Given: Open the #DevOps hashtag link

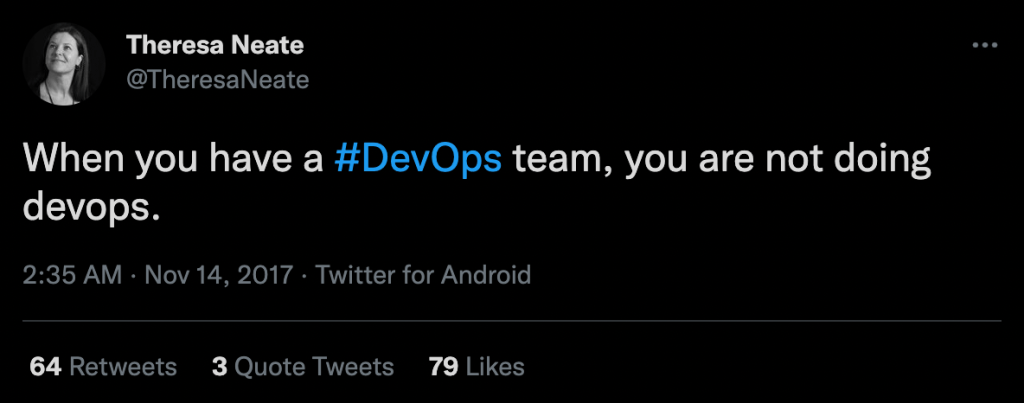Looking at the screenshot, I should (x=417, y=160).
